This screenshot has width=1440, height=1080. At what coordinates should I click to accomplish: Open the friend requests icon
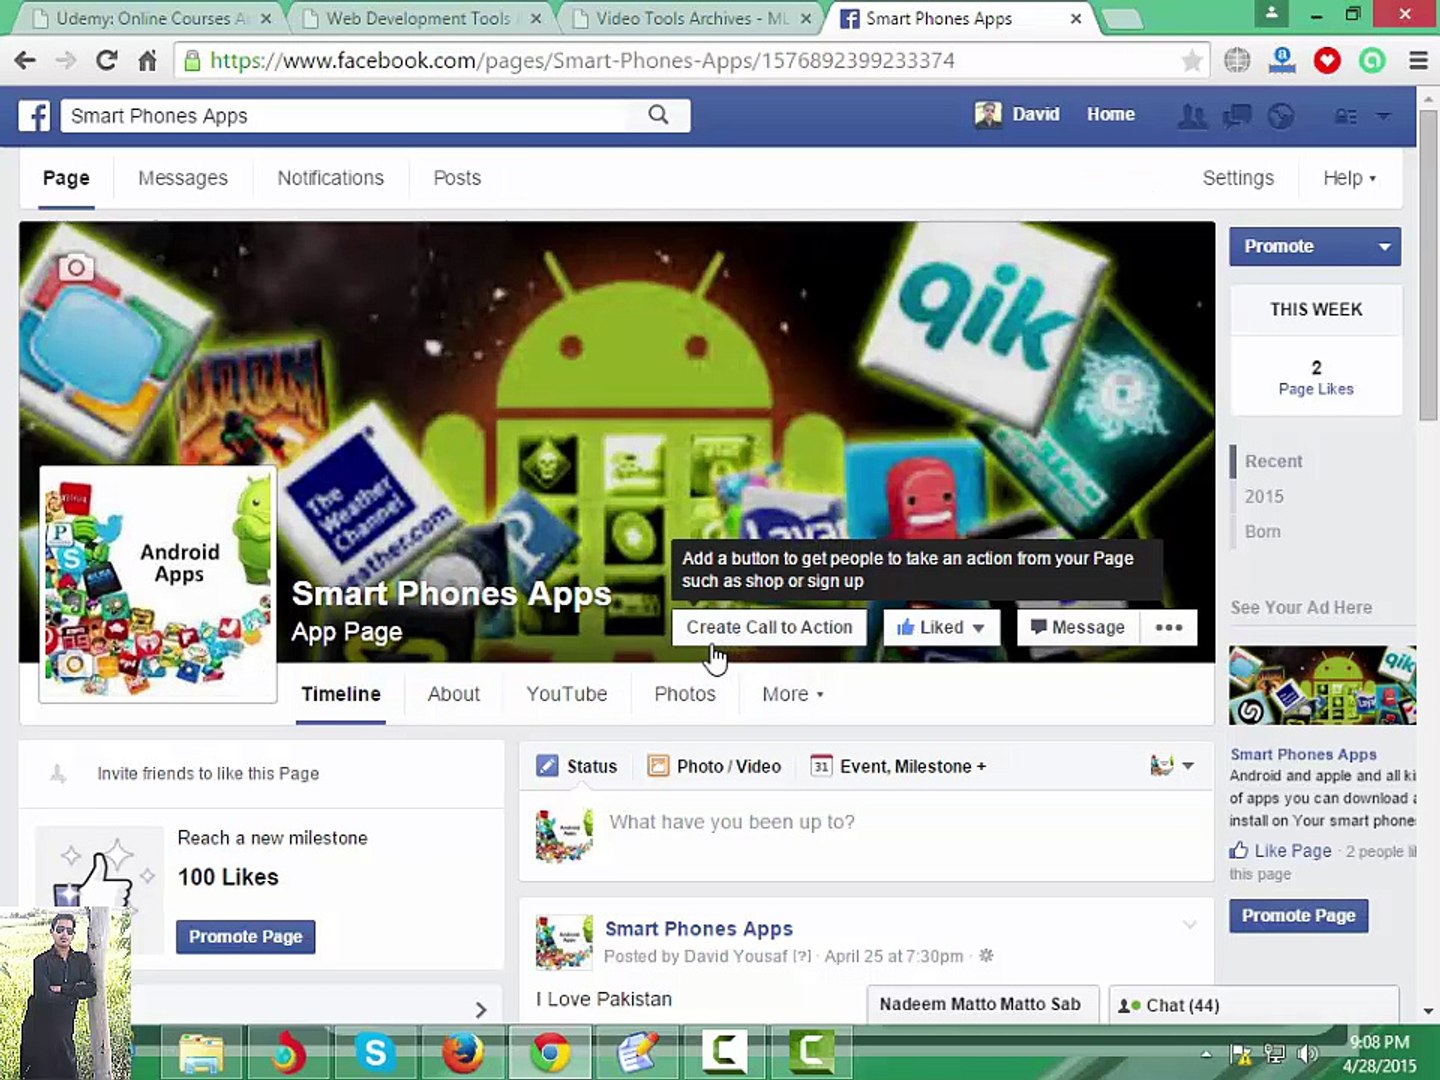[x=1192, y=116]
